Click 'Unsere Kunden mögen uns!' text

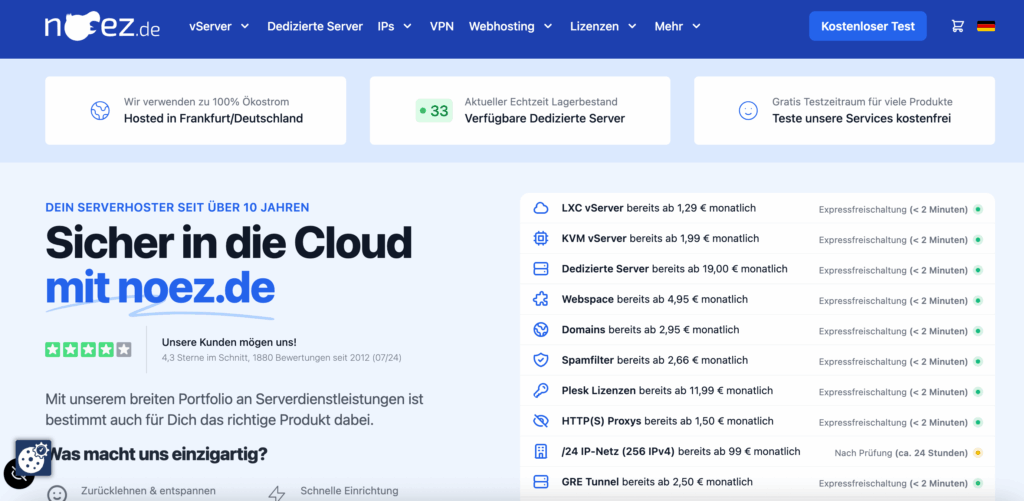[229, 342]
